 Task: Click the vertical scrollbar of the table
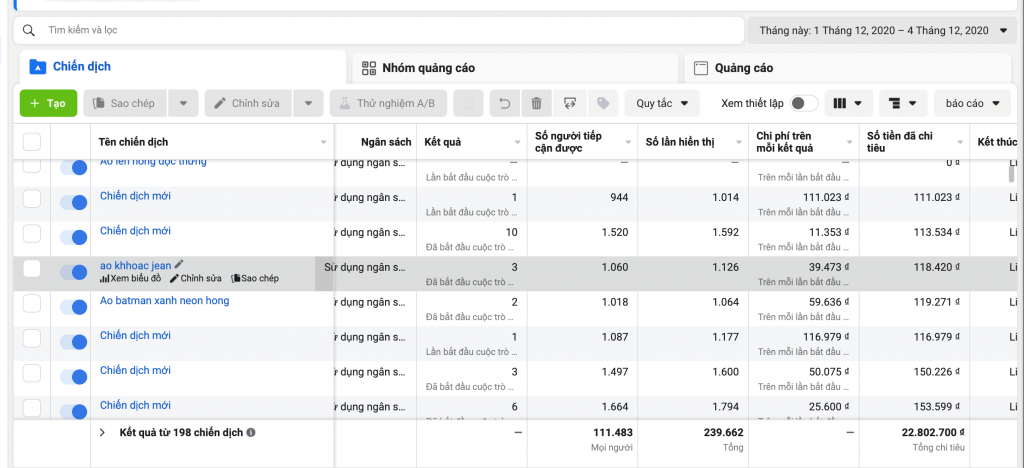coord(1012,175)
